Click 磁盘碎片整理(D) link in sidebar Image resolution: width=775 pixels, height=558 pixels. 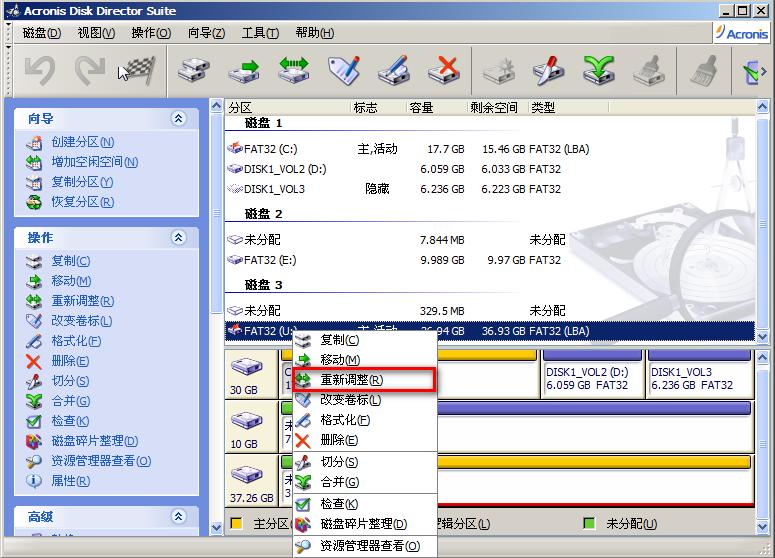[x=94, y=441]
